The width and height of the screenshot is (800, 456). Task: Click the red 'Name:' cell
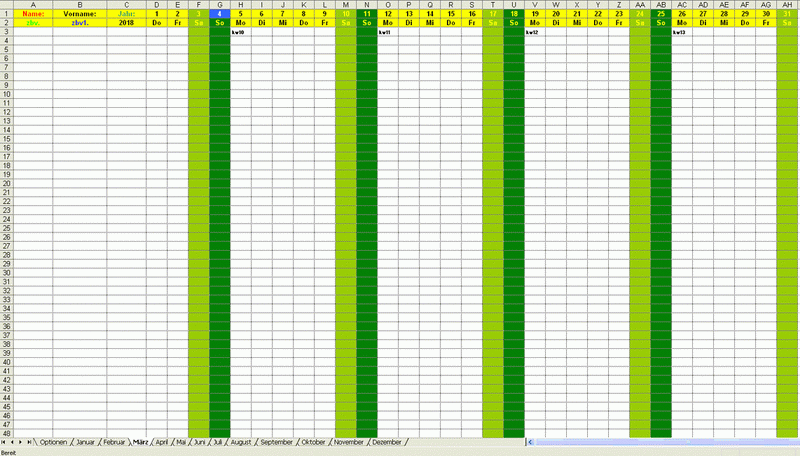point(33,14)
